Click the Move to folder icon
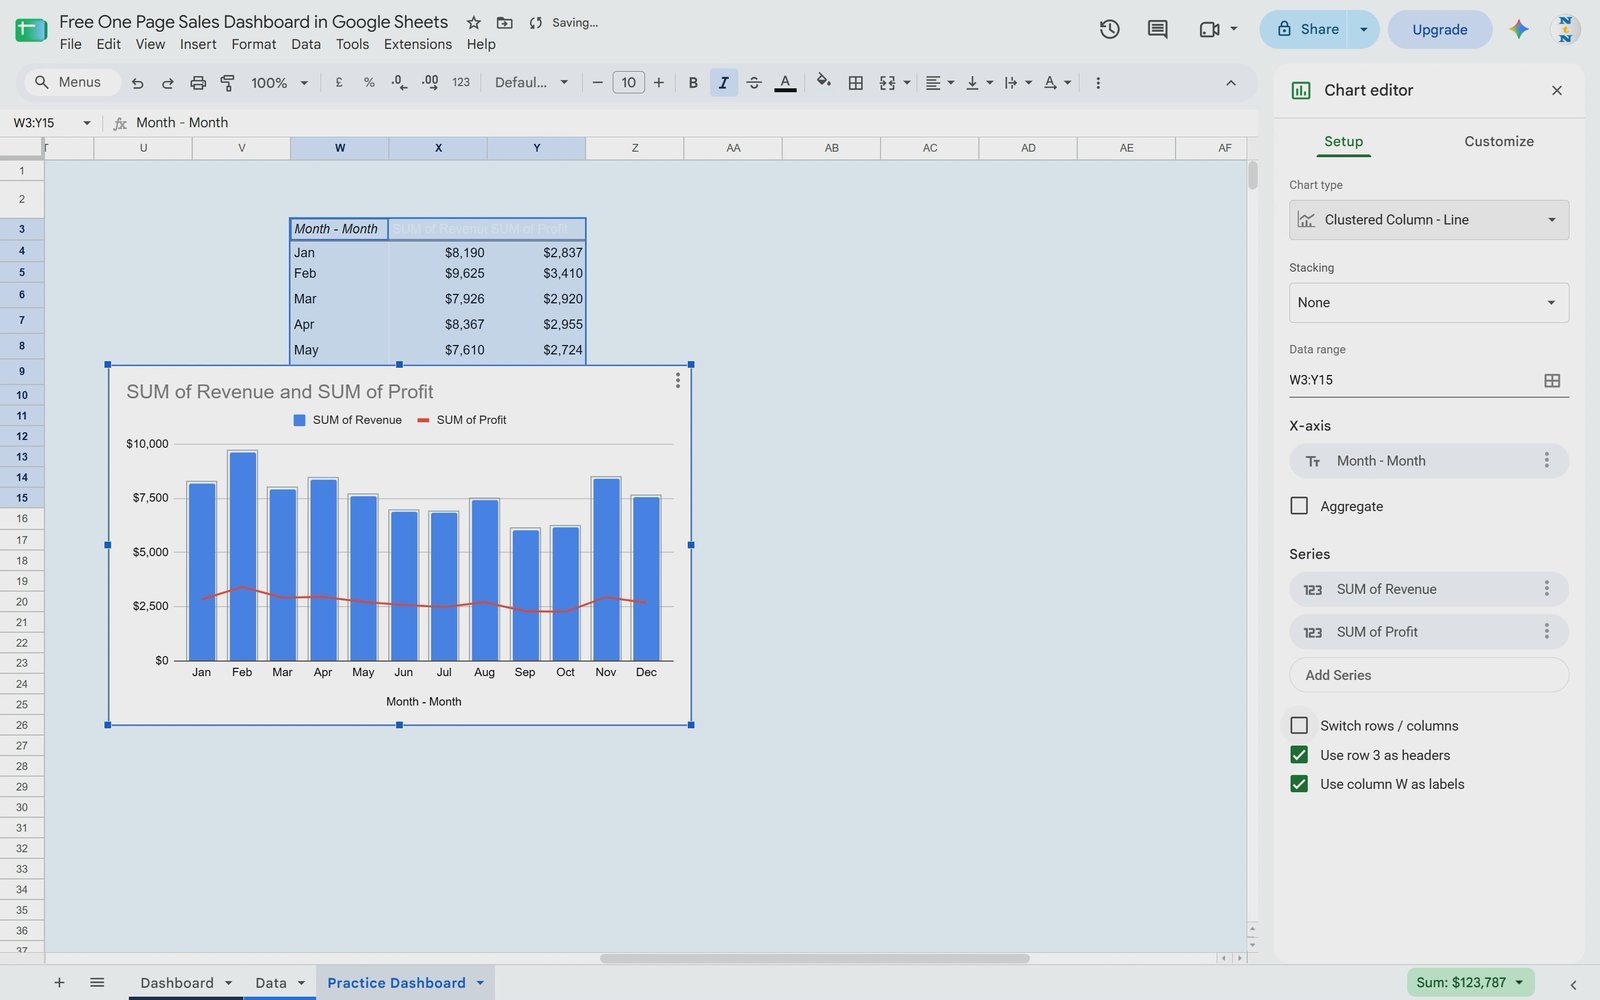1600x1000 pixels. 504,22
